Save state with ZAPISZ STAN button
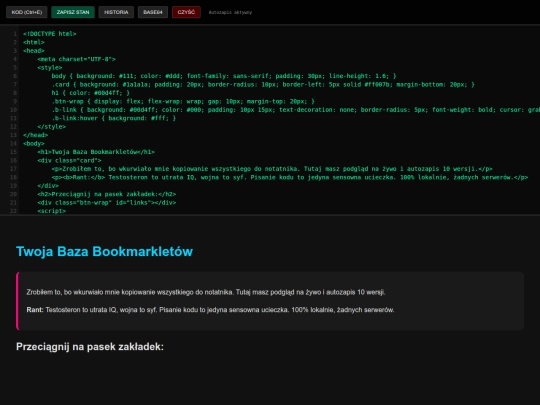This screenshot has width=540, height=405. (73, 12)
